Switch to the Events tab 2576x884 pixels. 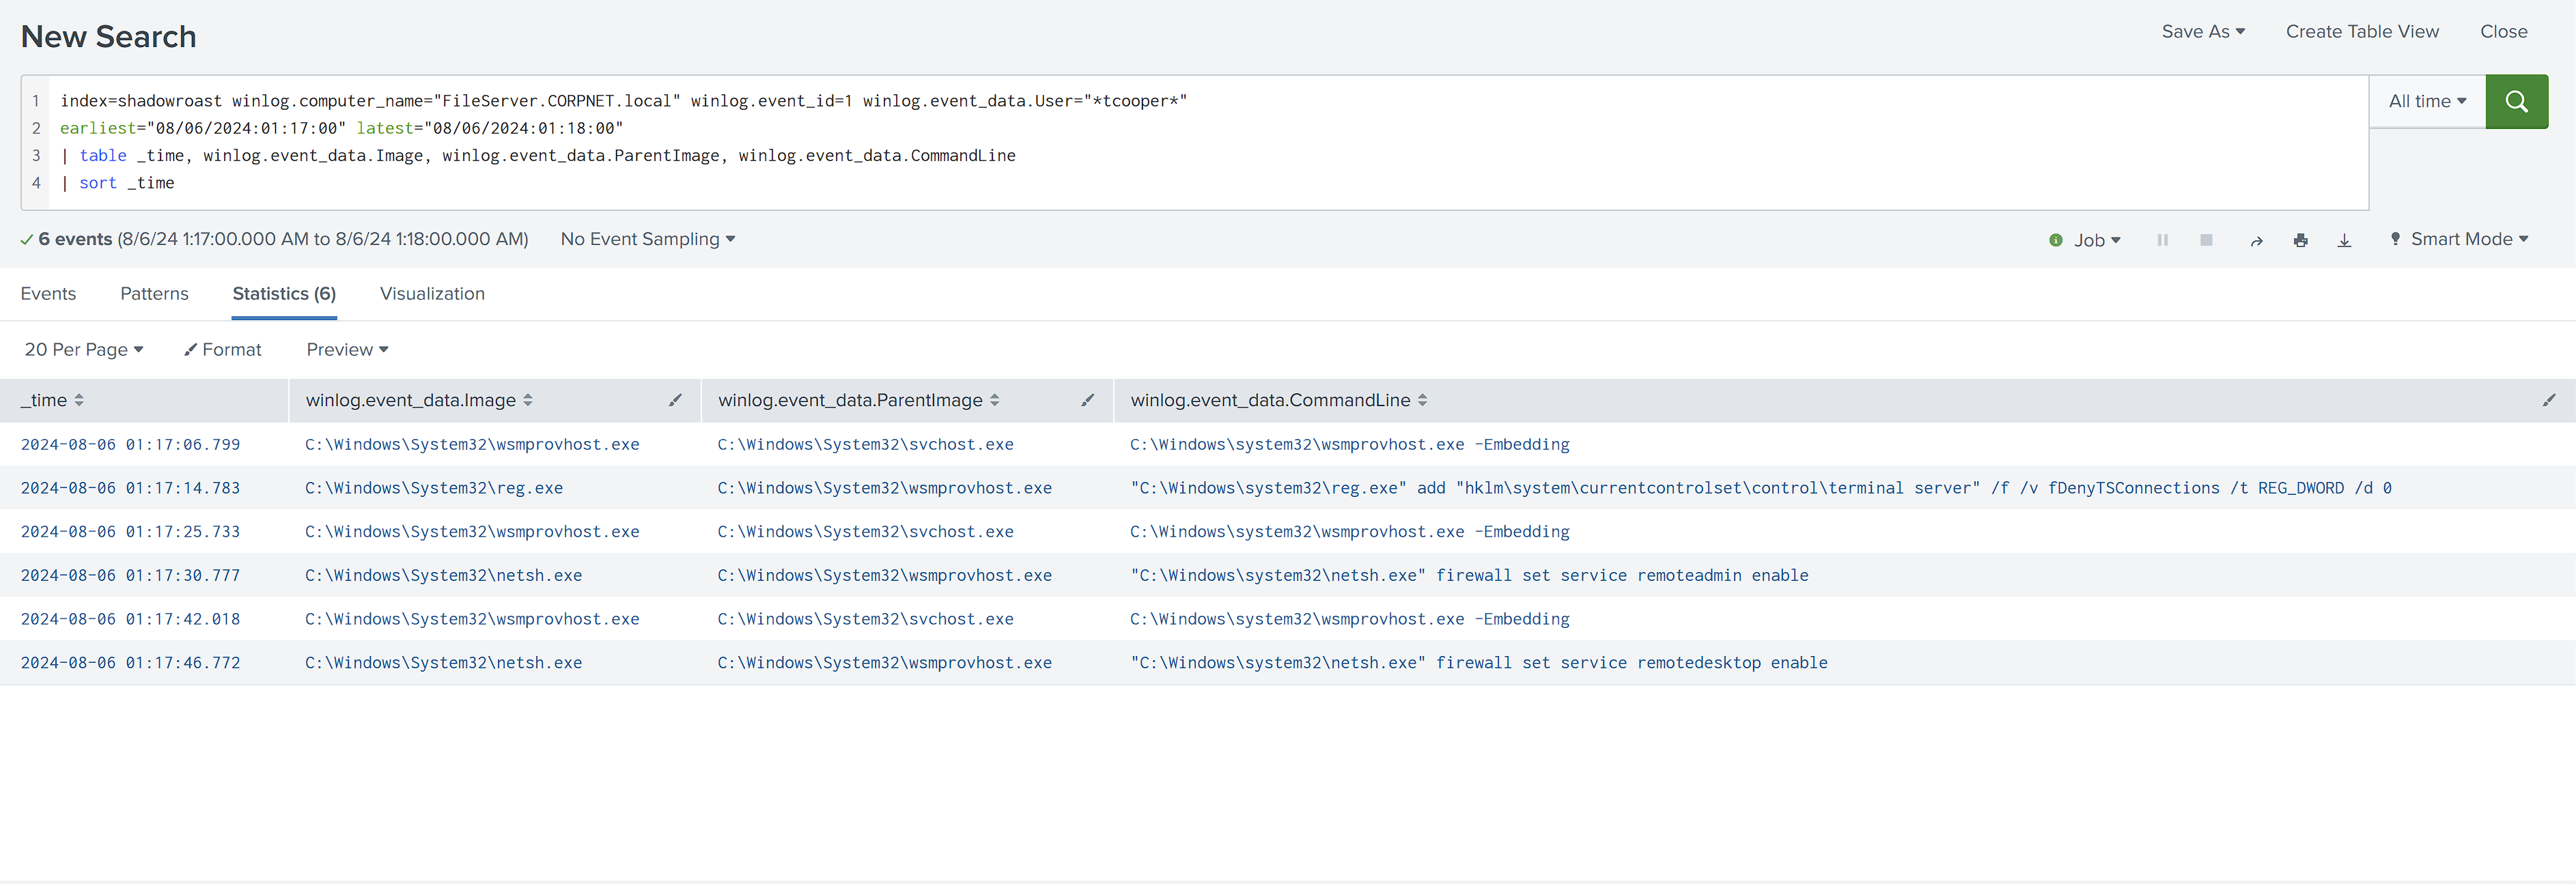tap(48, 294)
